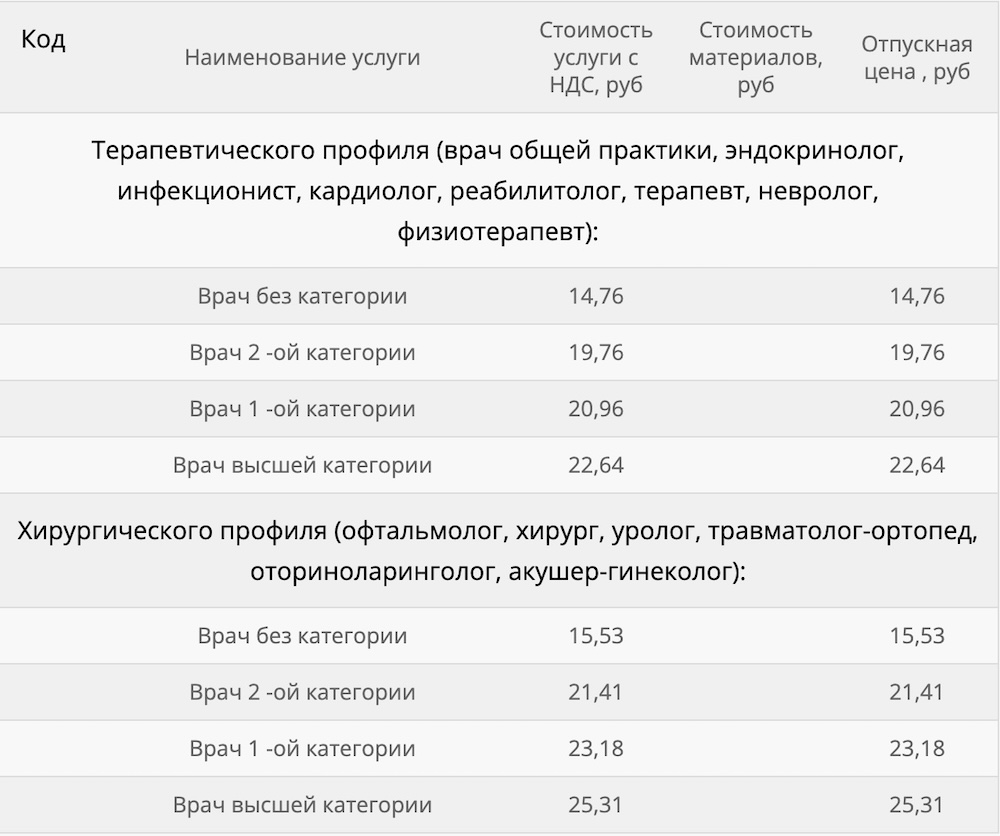Click 15,53 in the service cost column
The height and width of the screenshot is (836, 1000).
[x=595, y=636]
